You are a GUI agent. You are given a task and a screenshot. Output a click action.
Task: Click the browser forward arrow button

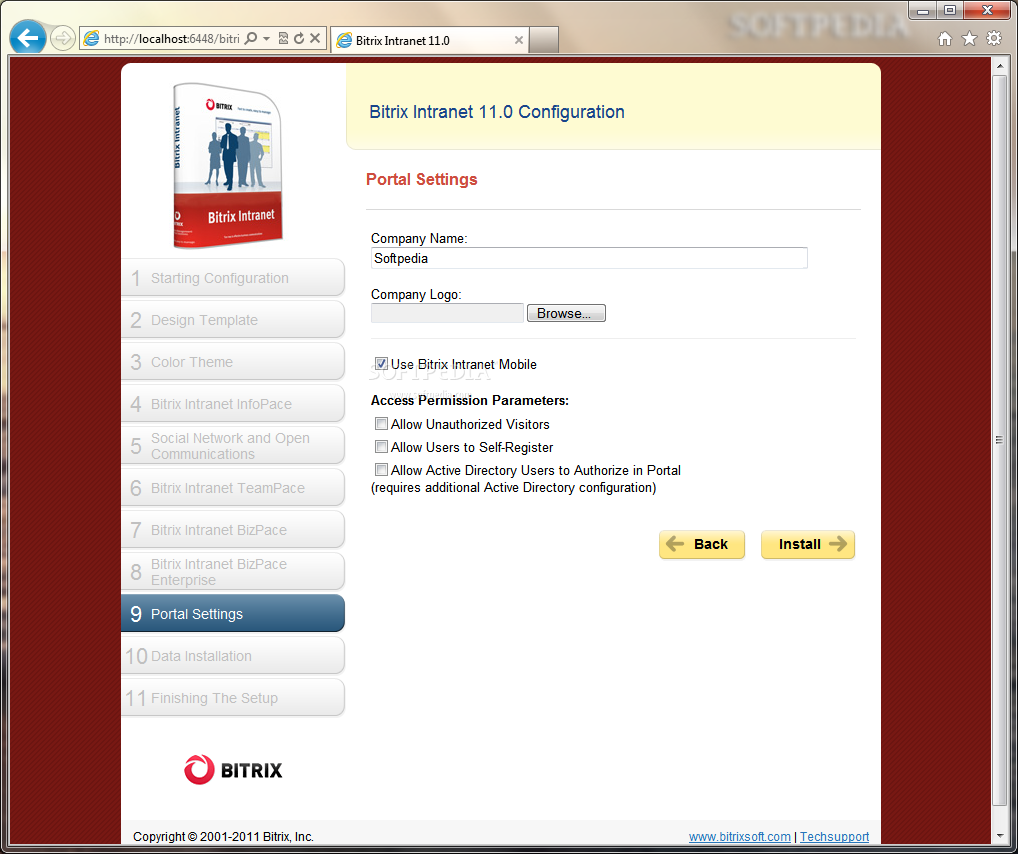click(62, 38)
